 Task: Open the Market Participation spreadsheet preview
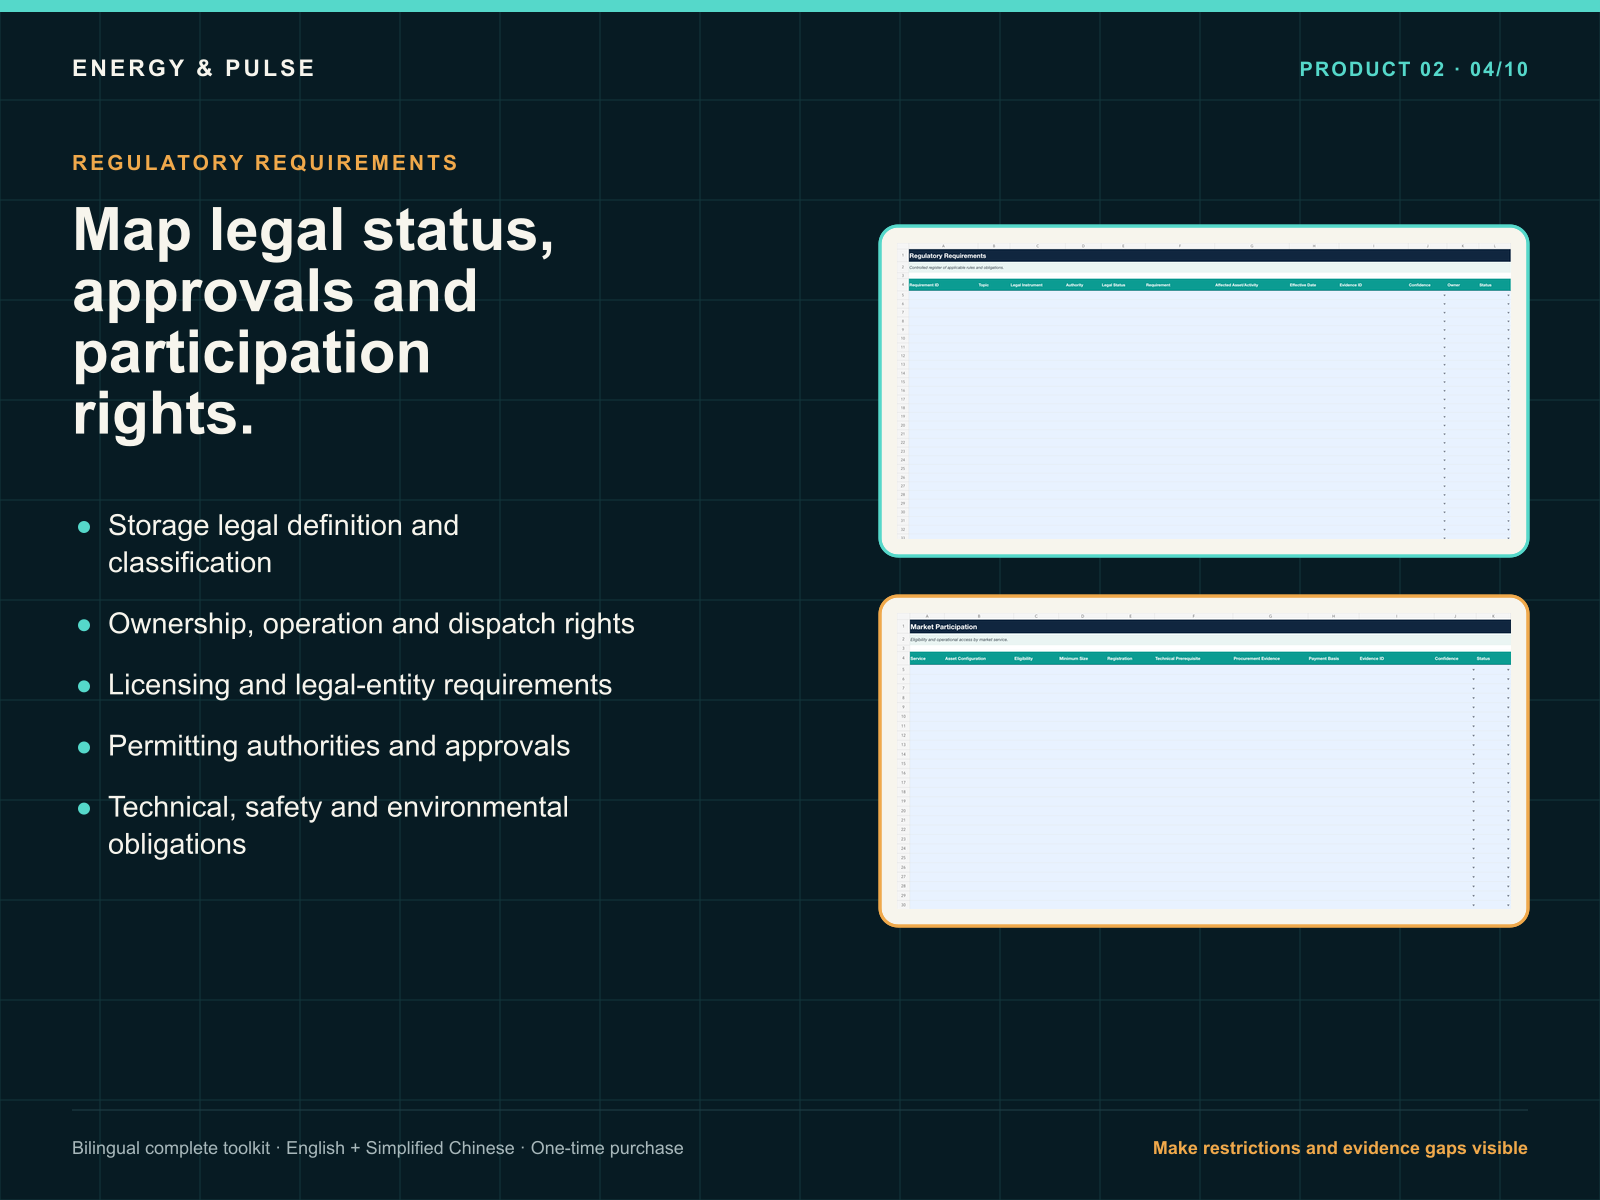tap(1204, 761)
